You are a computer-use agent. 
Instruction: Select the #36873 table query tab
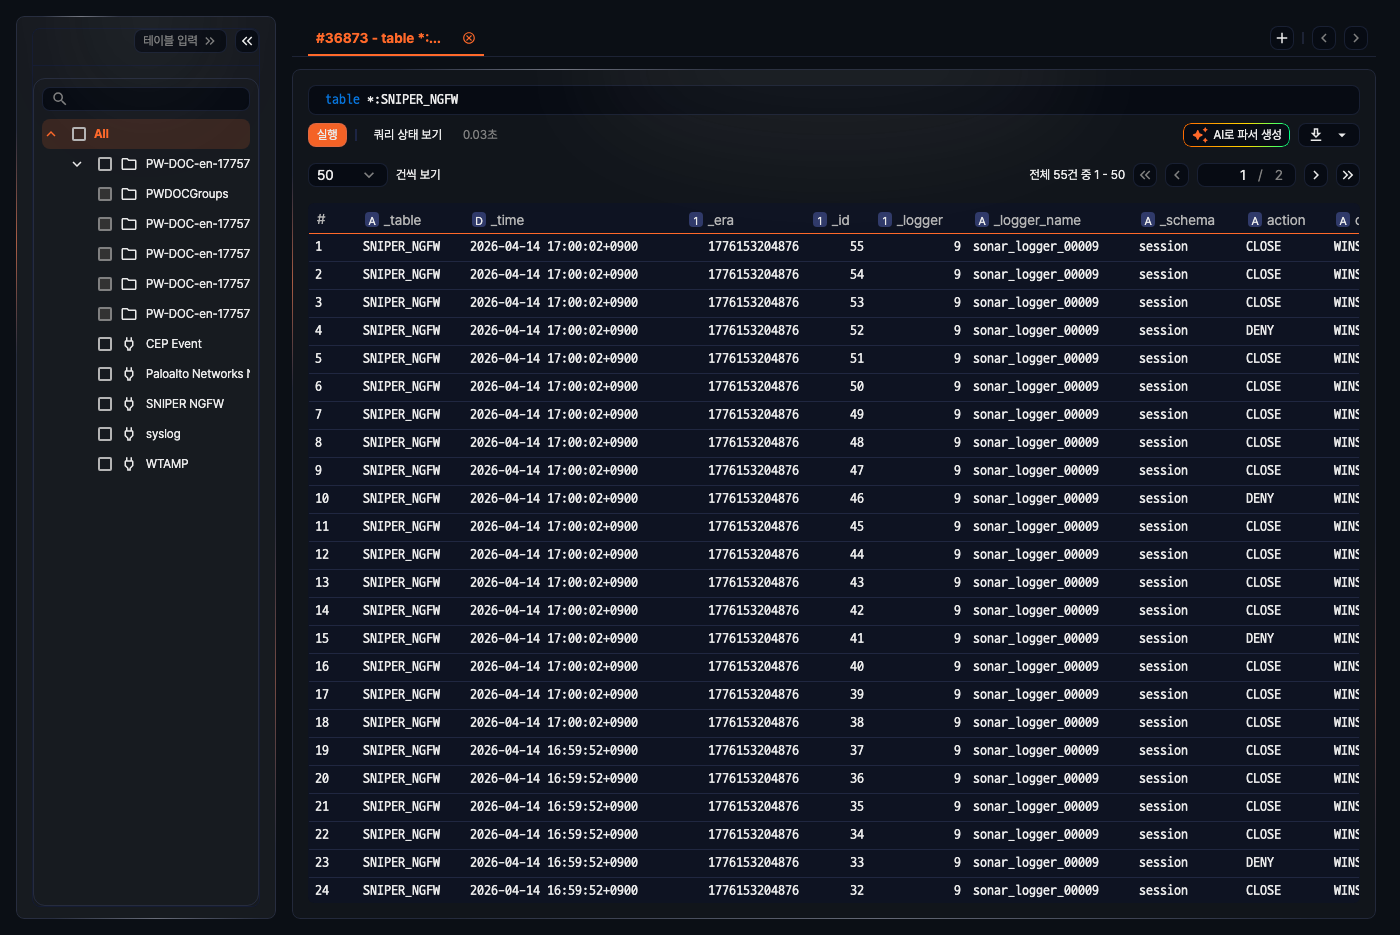[378, 38]
